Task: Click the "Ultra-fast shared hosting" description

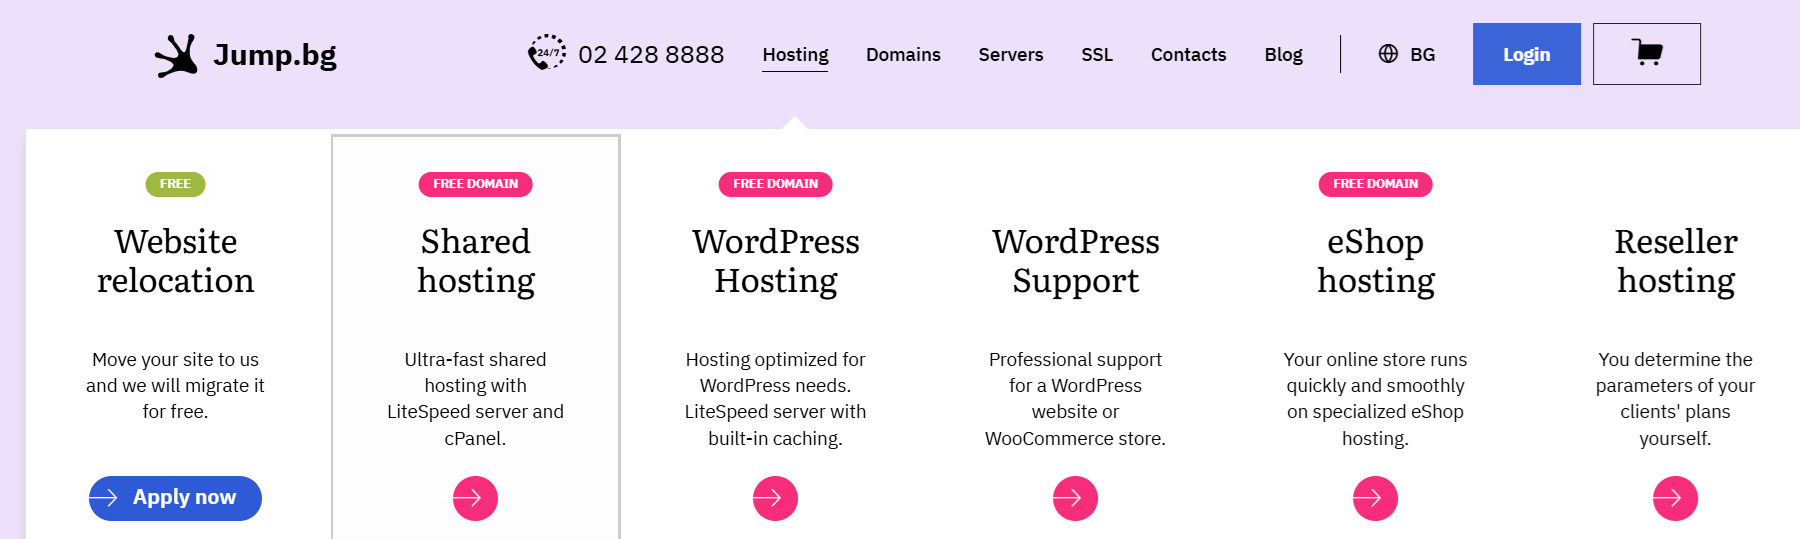Action: 475,398
